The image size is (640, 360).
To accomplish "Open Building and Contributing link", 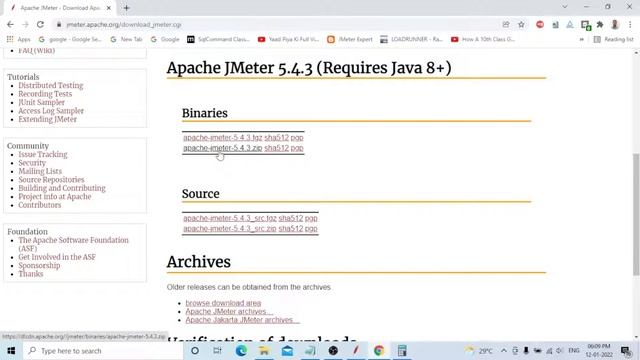I will (x=62, y=188).
